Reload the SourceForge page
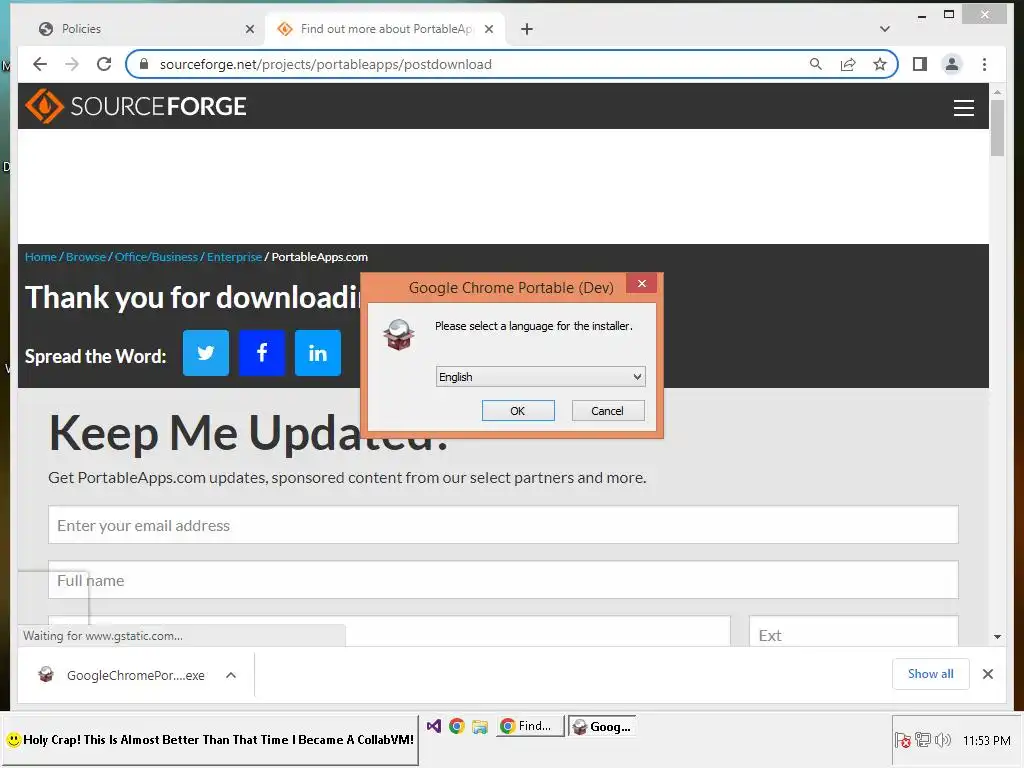 [104, 64]
